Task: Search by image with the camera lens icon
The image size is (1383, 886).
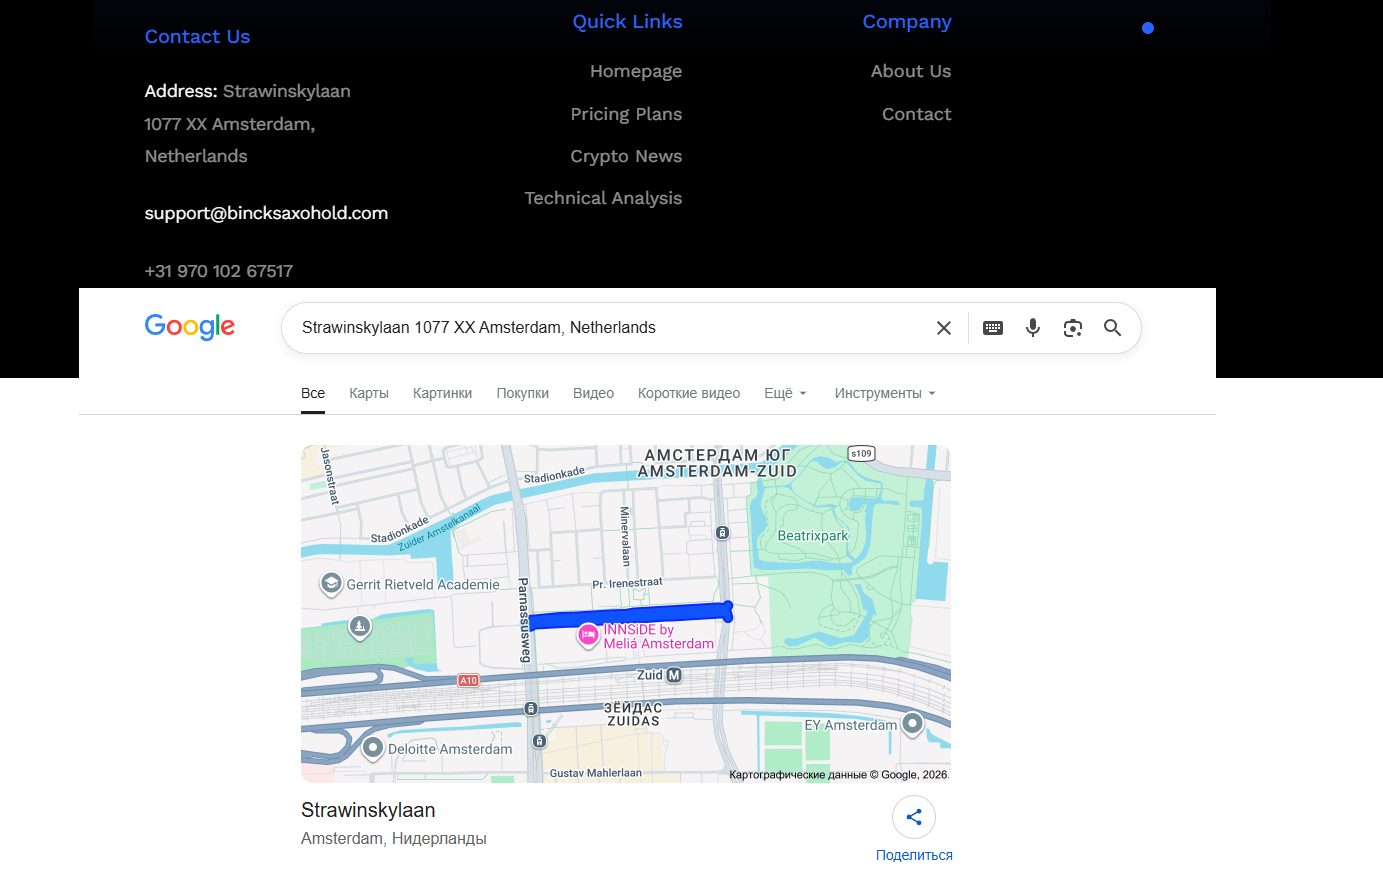Action: tap(1073, 328)
